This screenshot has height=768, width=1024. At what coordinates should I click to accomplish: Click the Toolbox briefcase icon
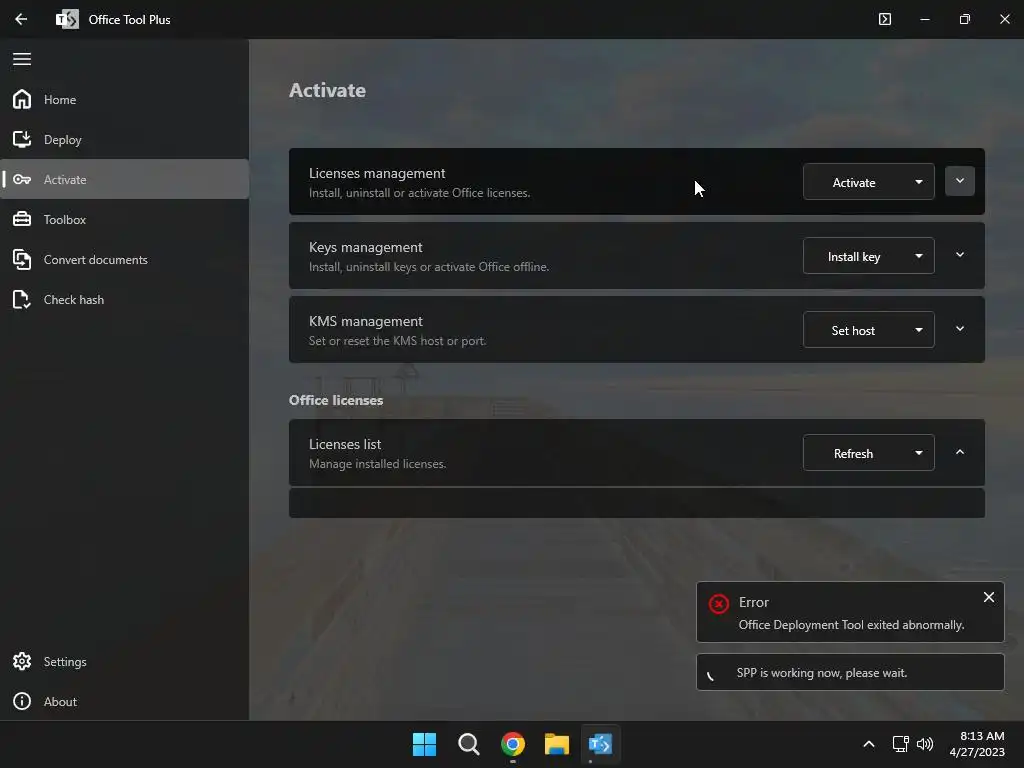(x=22, y=219)
